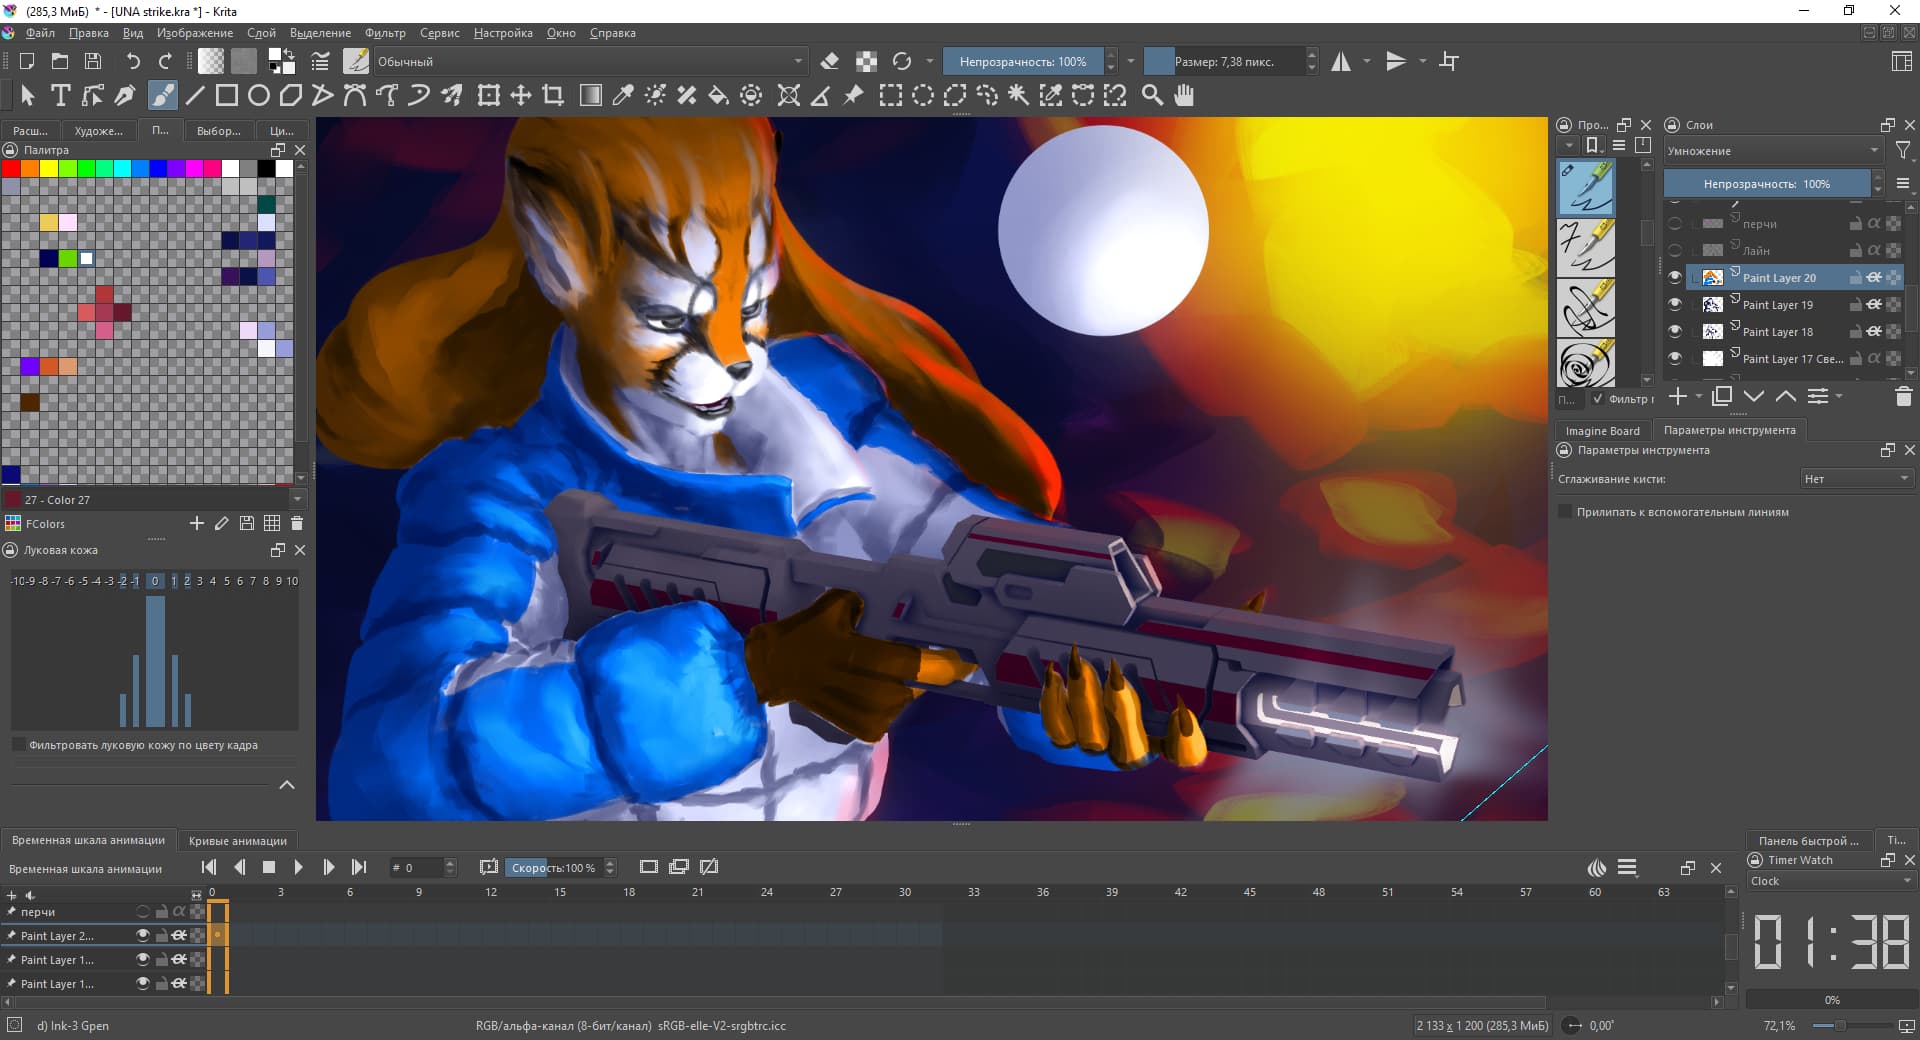
Task: Open the layer blending mode dropdown
Action: [1772, 151]
